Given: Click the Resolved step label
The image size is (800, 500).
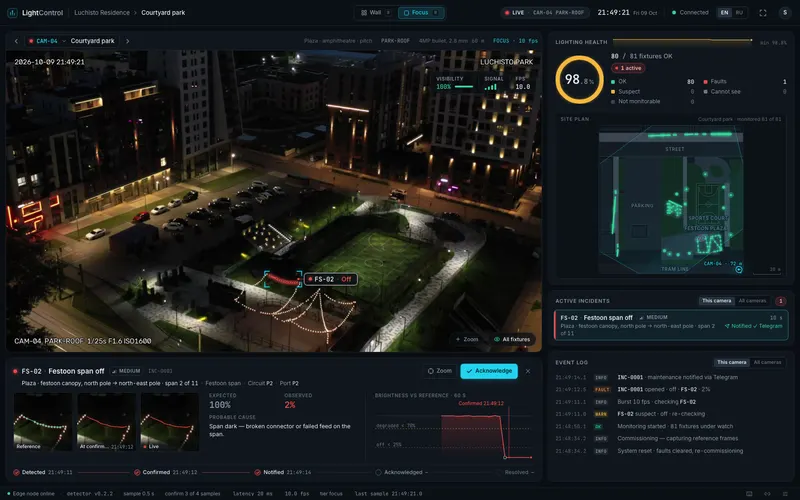Looking at the screenshot, I should (x=516, y=472).
